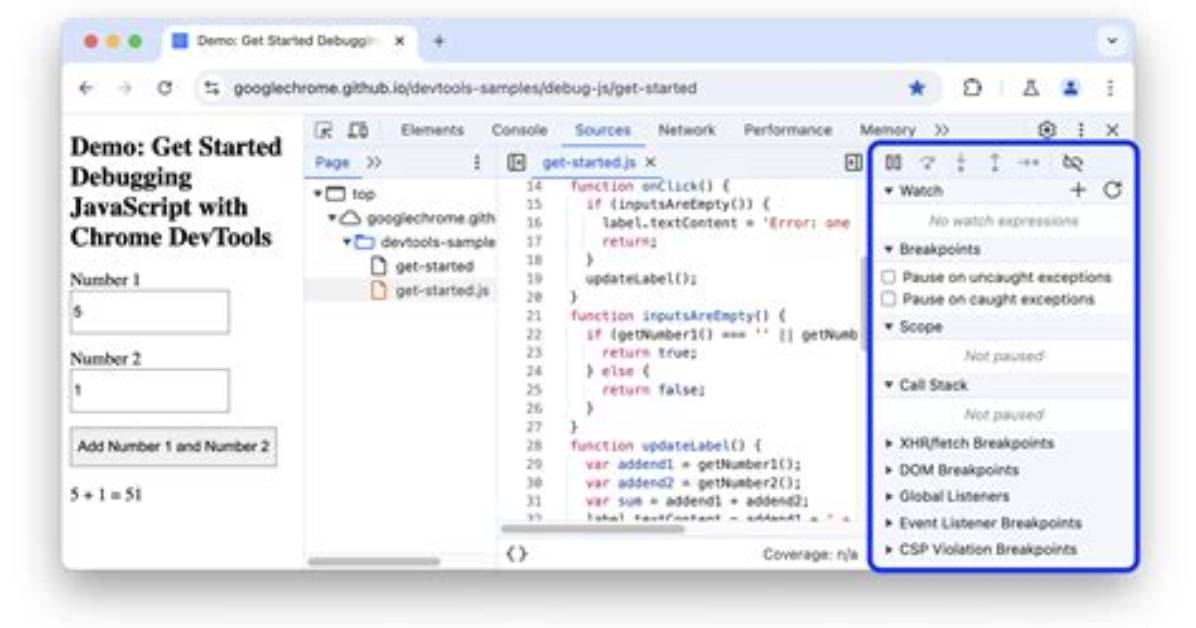Viewport: 1196px width, 628px height.
Task: Toggle the debugger sidebar icon
Action: coord(854,163)
